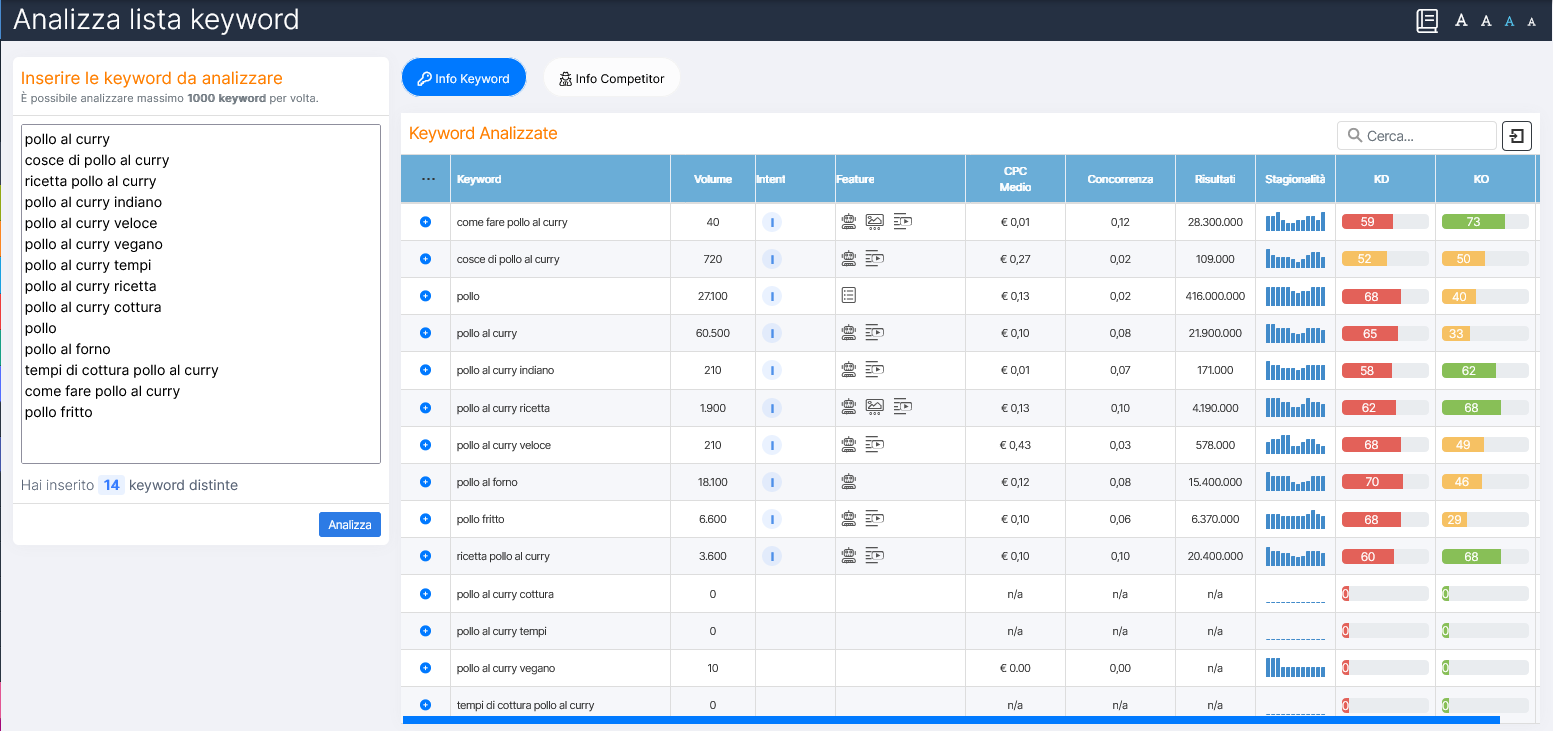
Task: Open the image pack icon for come fare pollo al curry
Action: click(872, 221)
